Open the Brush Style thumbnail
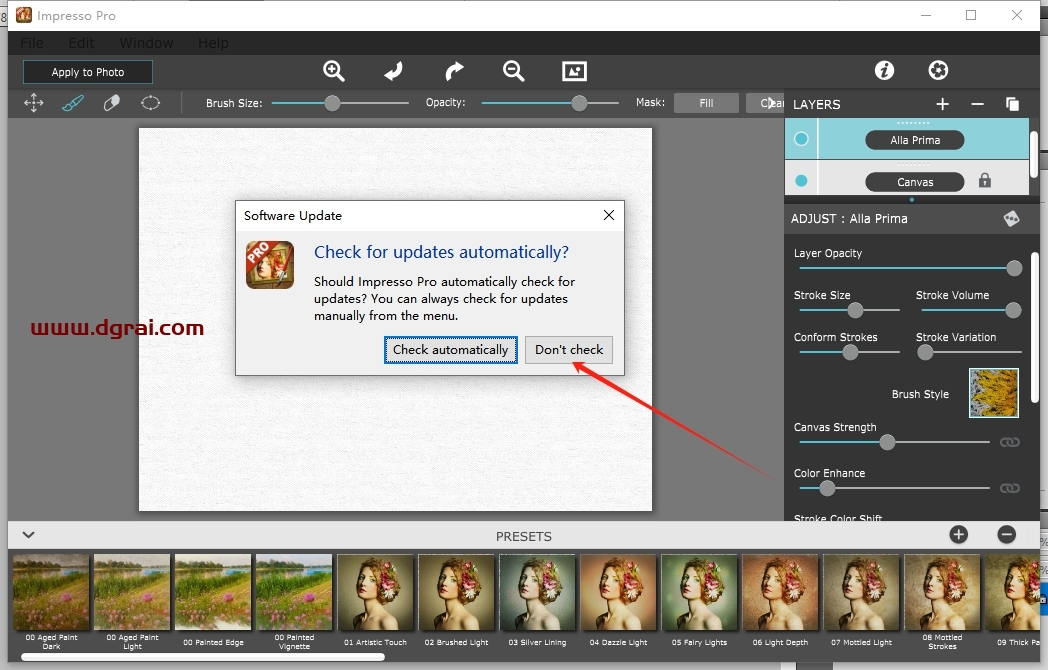This screenshot has width=1048, height=670. click(994, 393)
